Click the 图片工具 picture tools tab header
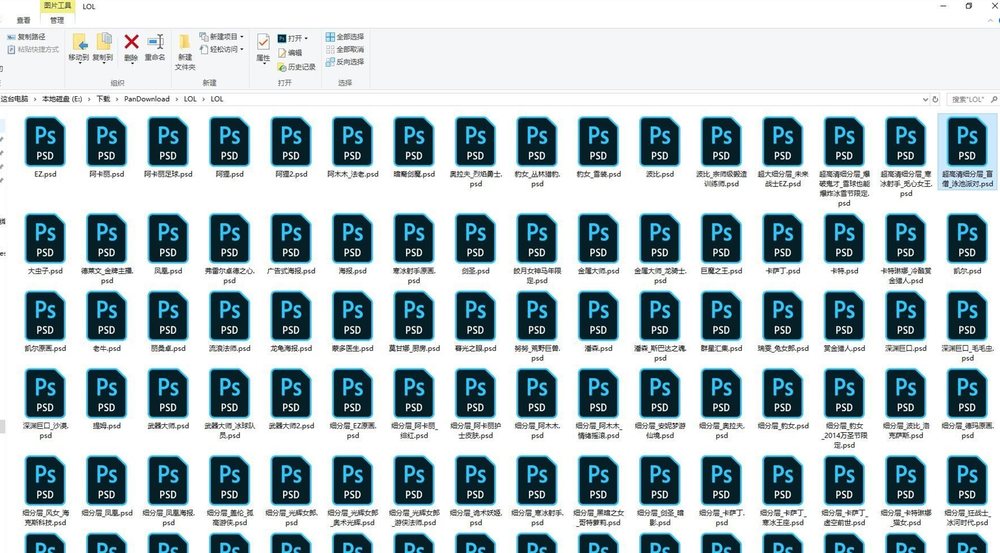 [57, 6]
